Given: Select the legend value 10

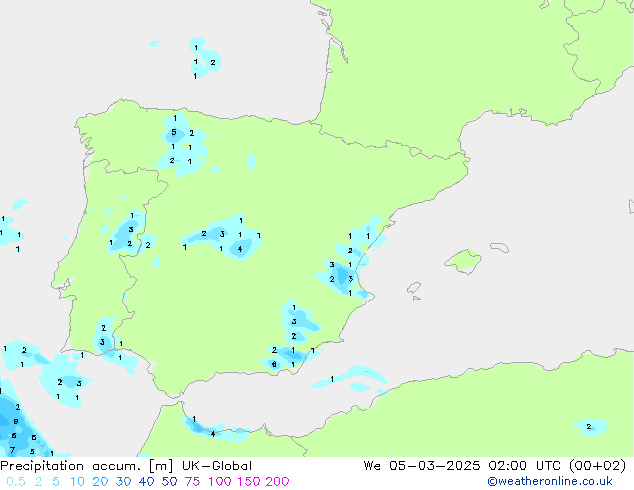Looking at the screenshot, I should point(77,482).
